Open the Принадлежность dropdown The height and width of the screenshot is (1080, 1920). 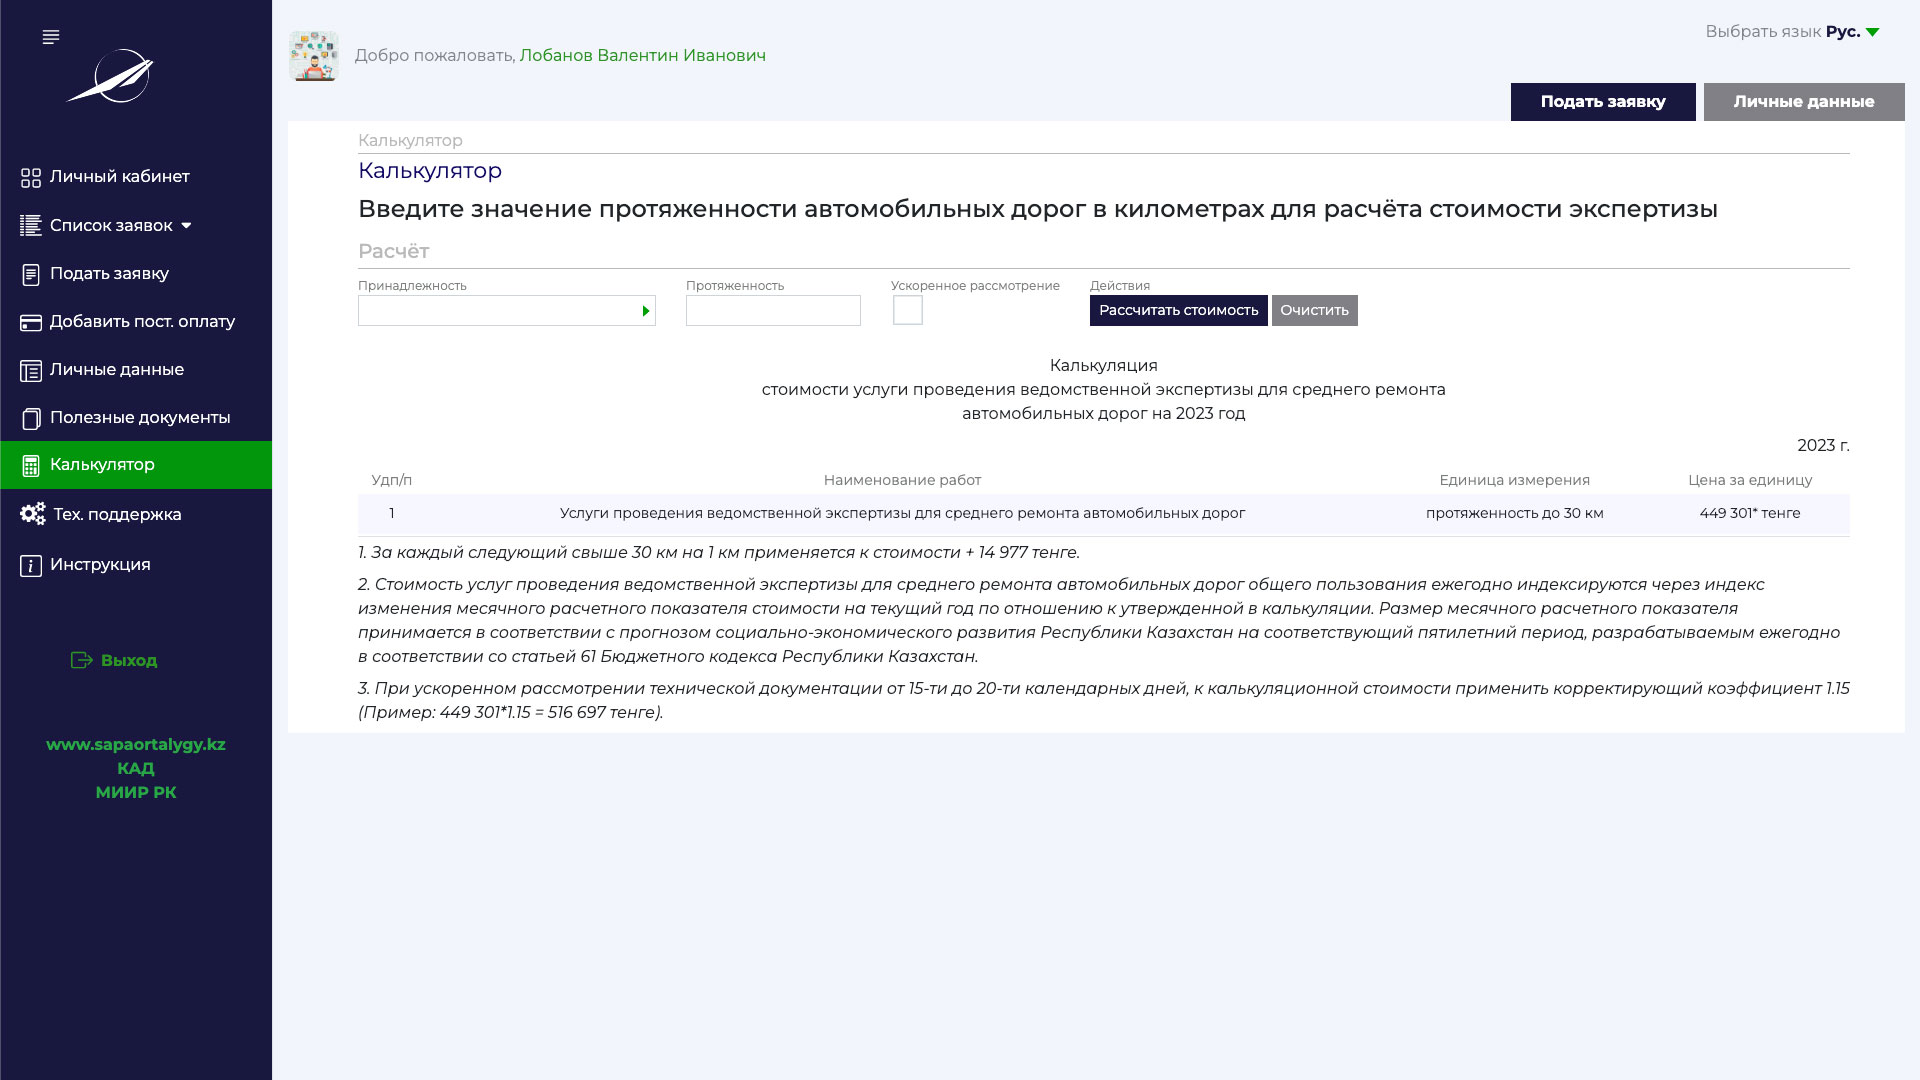coord(506,311)
